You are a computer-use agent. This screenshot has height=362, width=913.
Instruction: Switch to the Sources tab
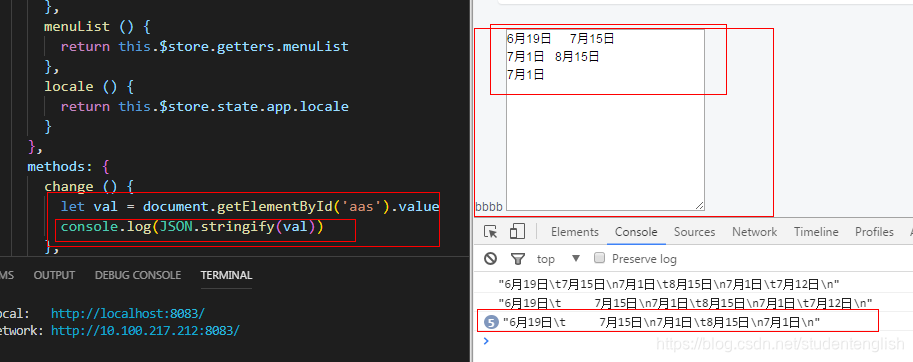click(695, 232)
